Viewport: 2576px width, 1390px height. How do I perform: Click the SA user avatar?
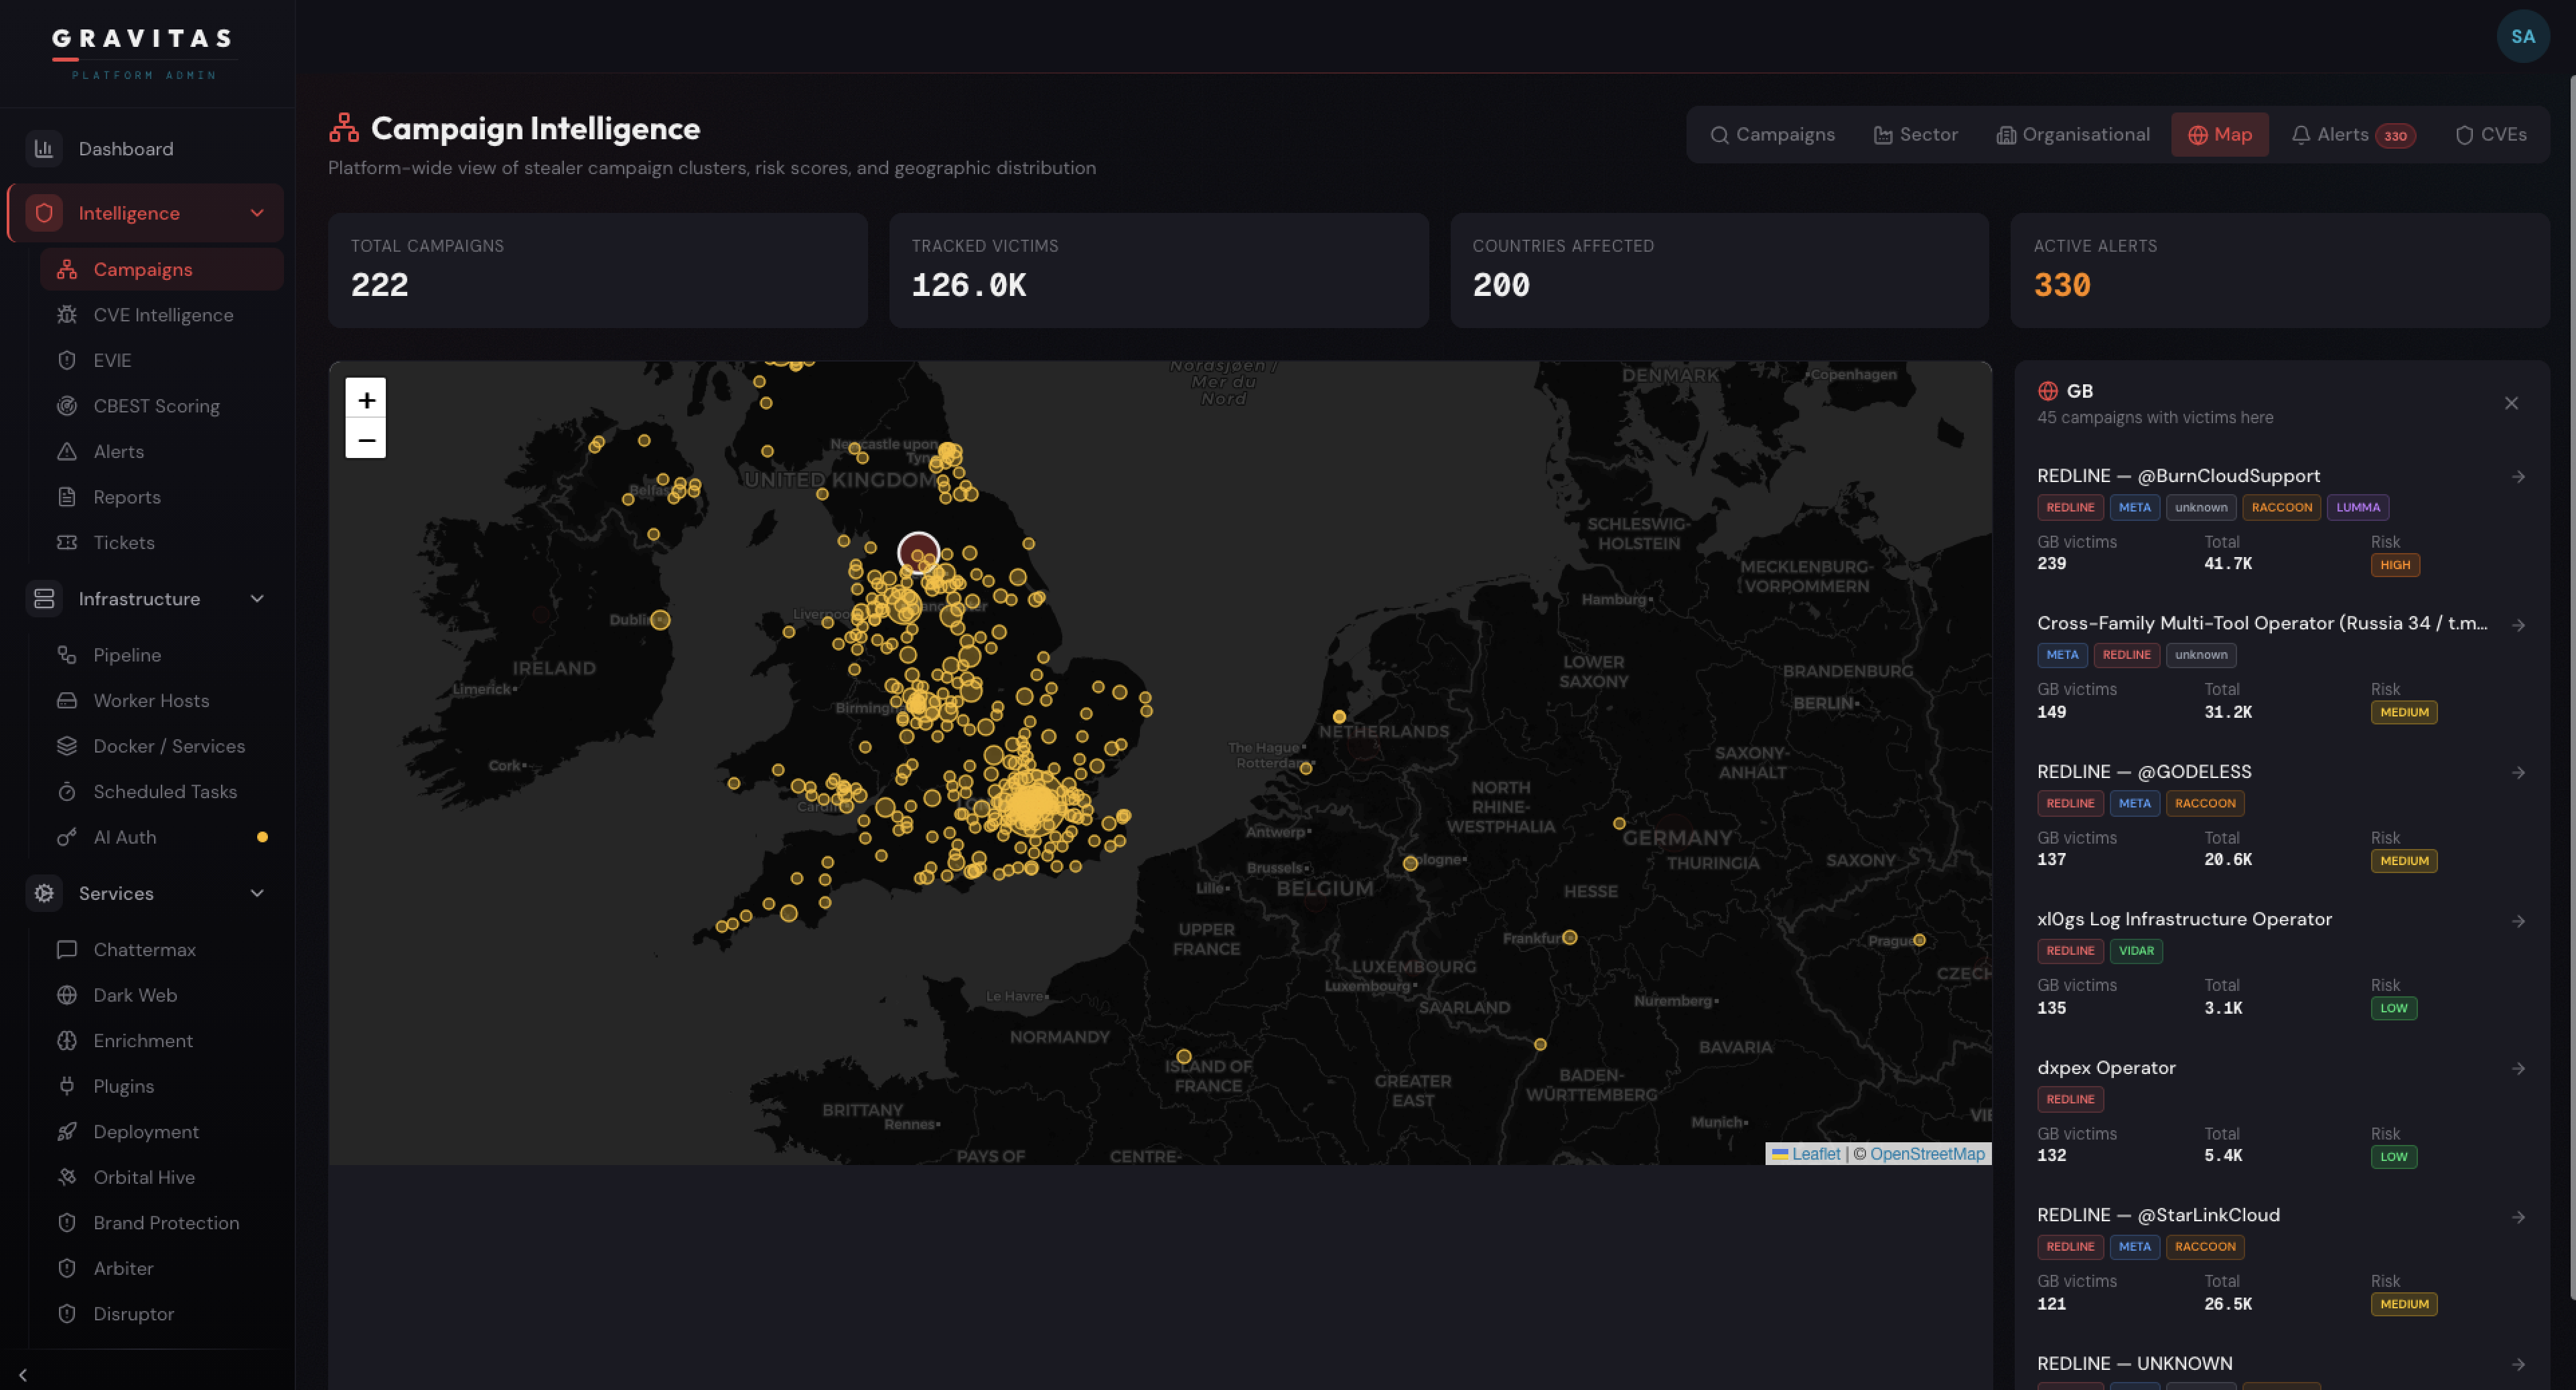pyautogui.click(x=2522, y=37)
